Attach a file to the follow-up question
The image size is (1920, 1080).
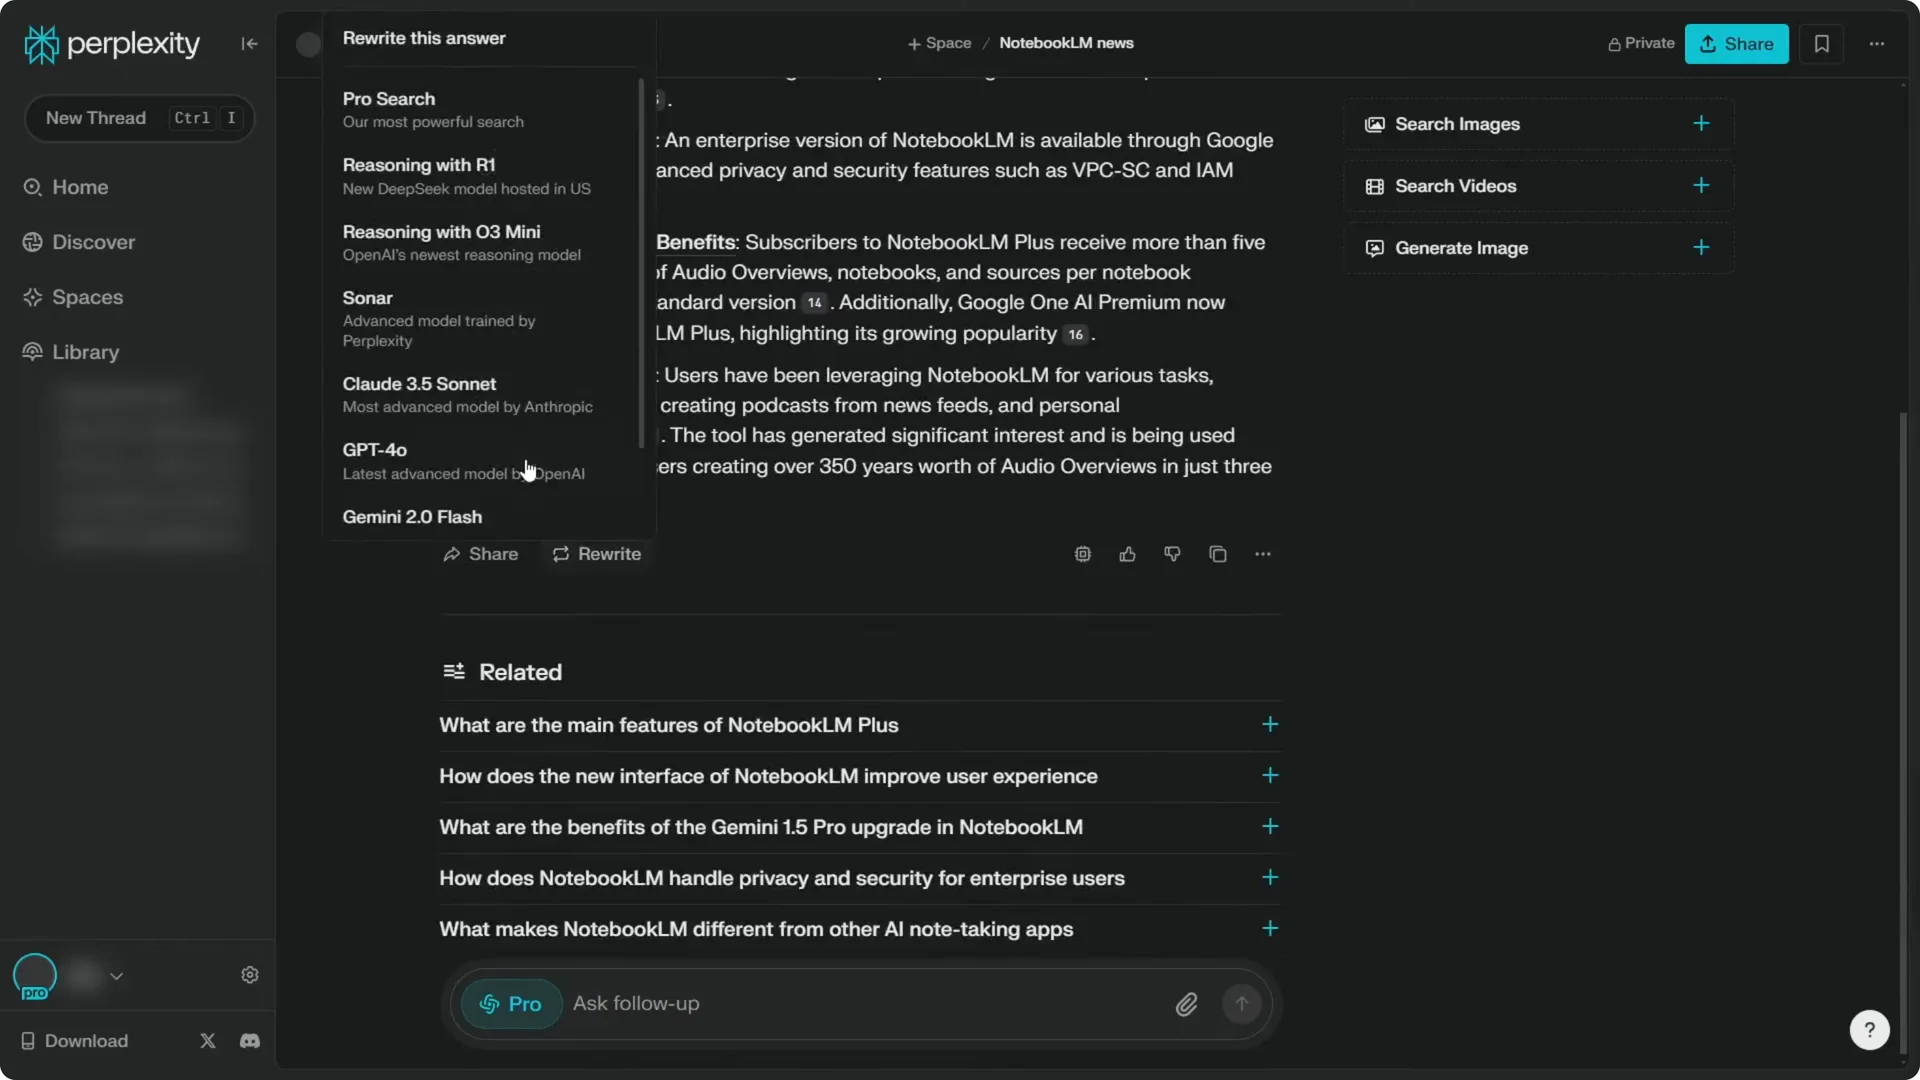pyautogui.click(x=1186, y=1004)
